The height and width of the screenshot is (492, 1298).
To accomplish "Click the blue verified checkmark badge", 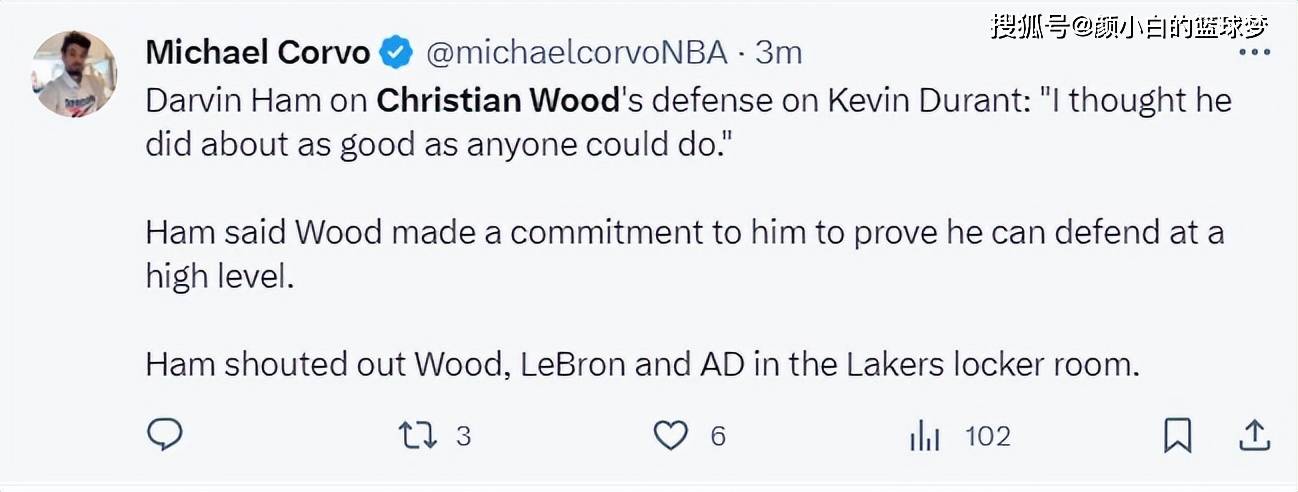I will pyautogui.click(x=397, y=53).
